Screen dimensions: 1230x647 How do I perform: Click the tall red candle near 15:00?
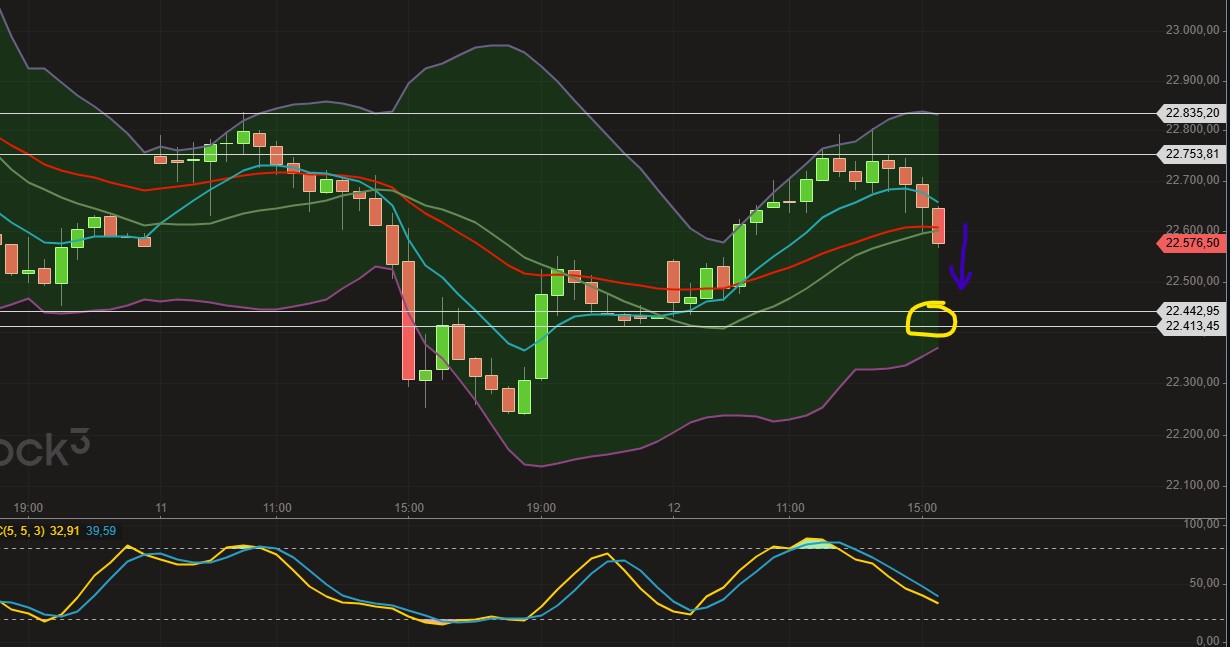408,320
